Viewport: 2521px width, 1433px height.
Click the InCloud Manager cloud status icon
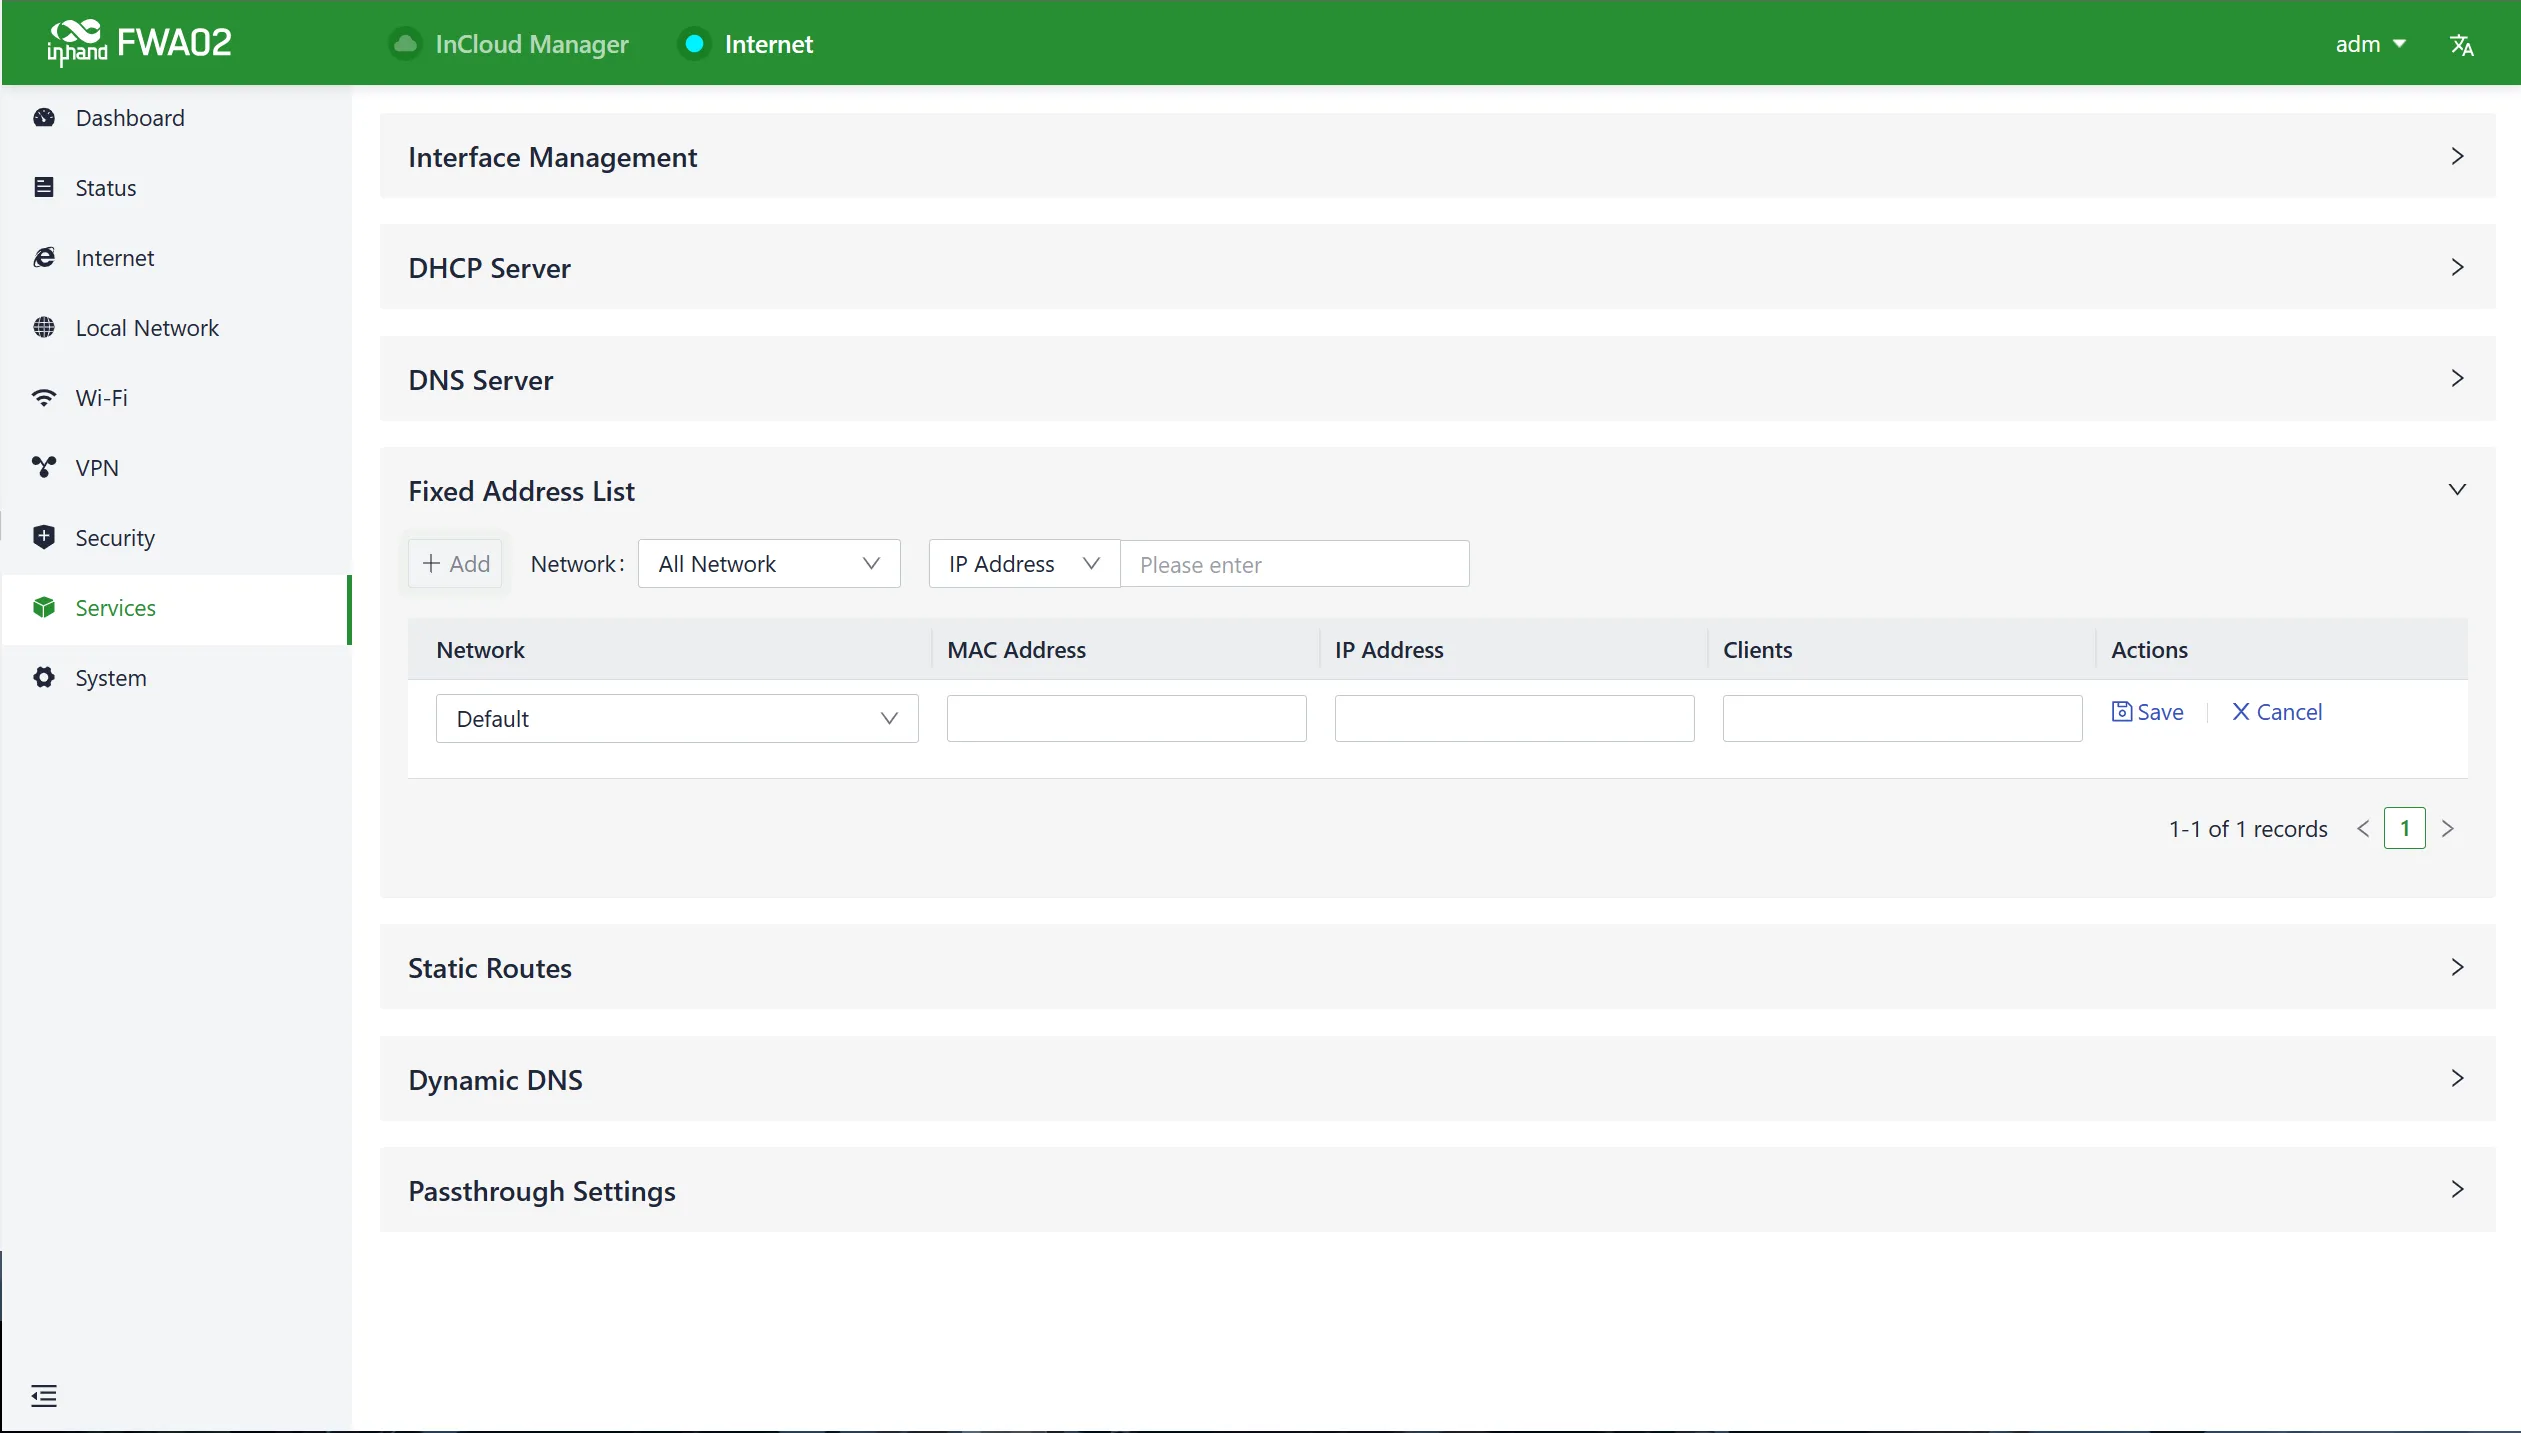click(405, 44)
